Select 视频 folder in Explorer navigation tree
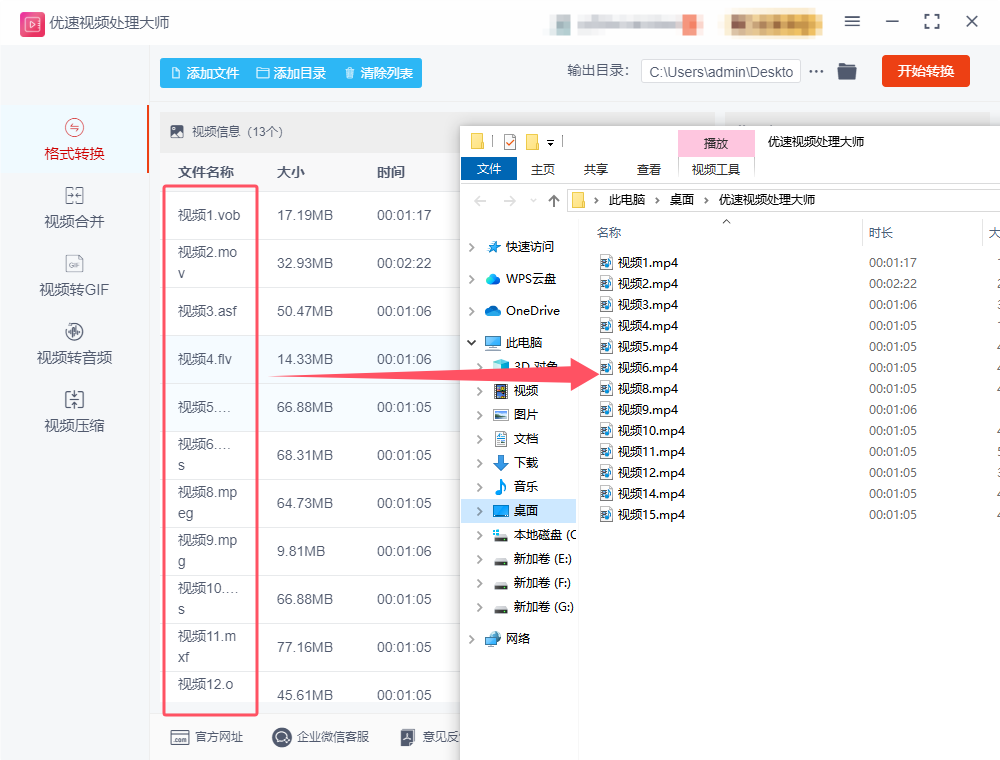This screenshot has height=760, width=1000. click(526, 390)
